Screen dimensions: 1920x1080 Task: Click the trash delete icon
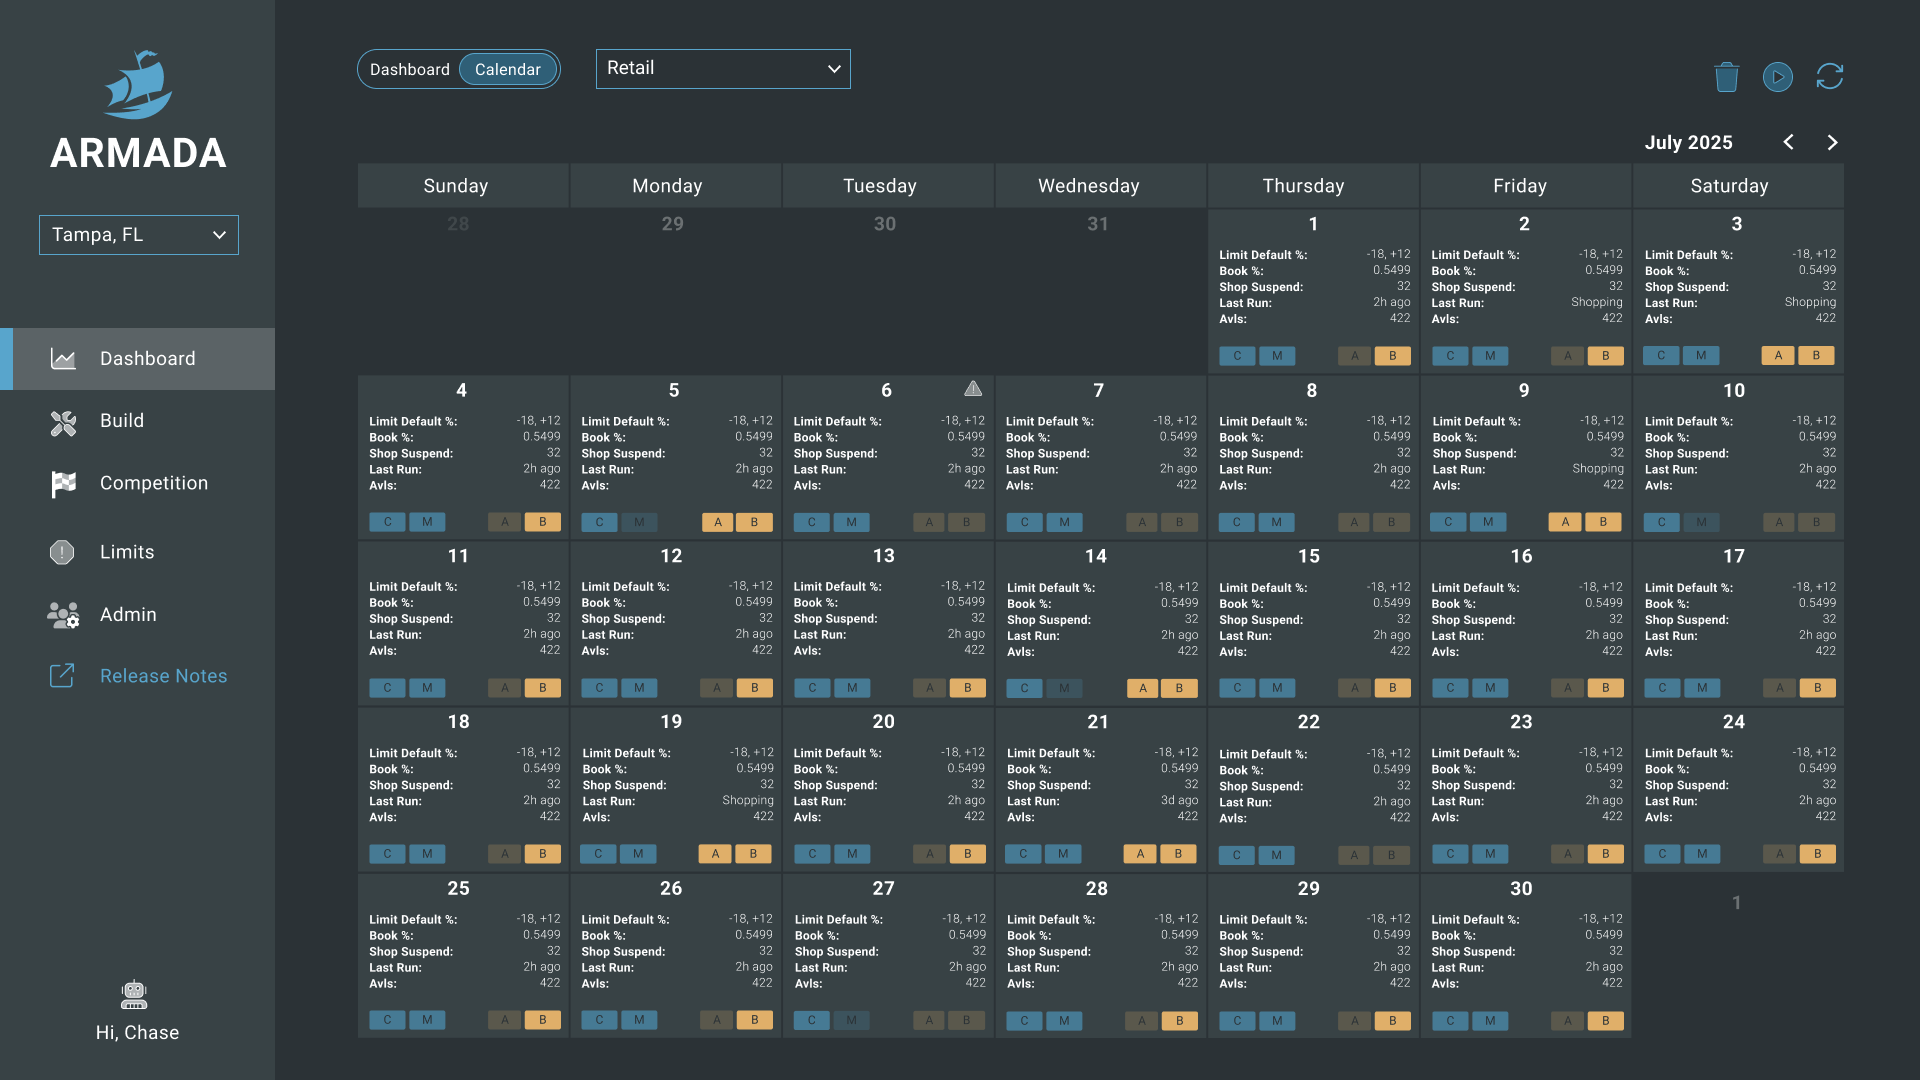(x=1726, y=77)
